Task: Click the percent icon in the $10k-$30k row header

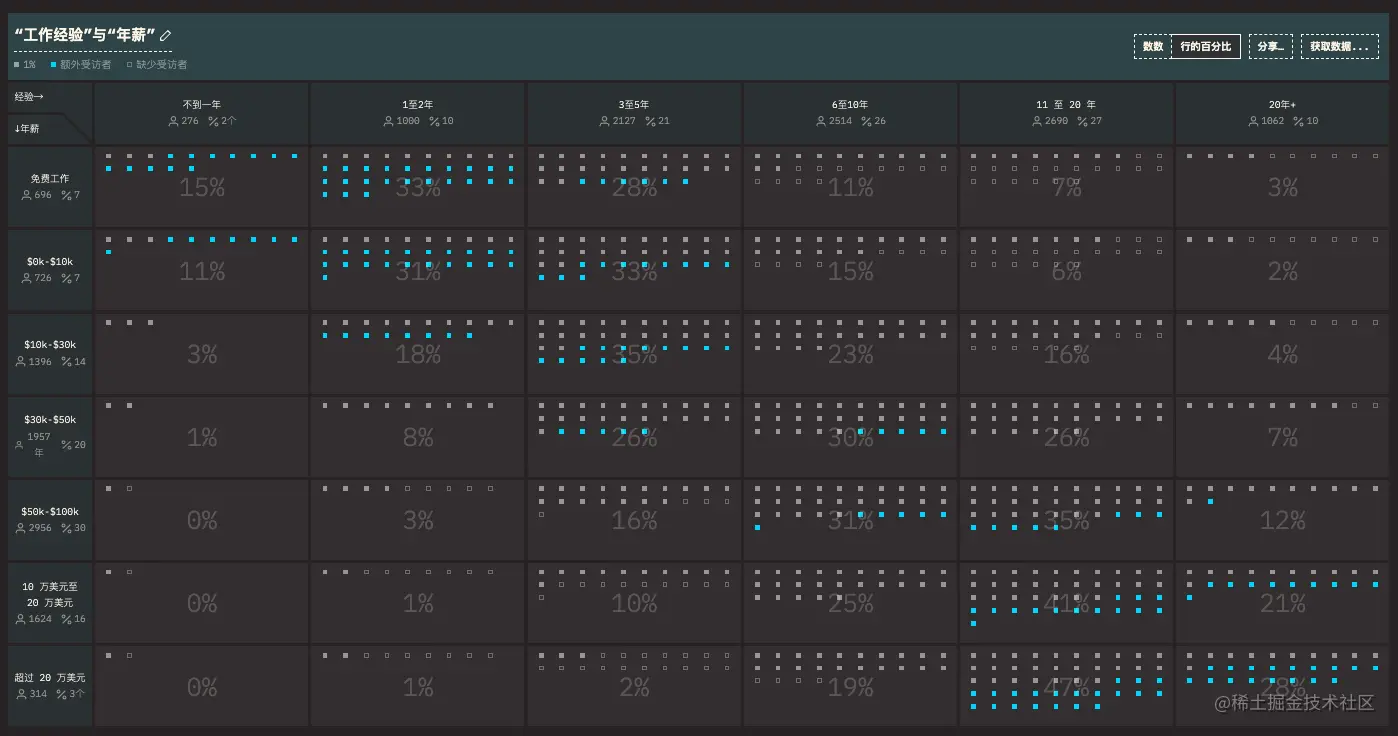Action: pos(66,362)
